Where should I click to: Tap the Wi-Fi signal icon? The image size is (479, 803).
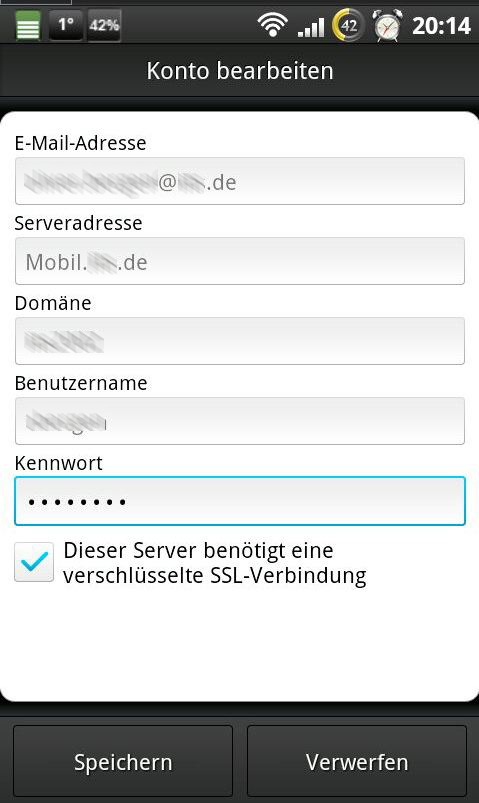click(x=272, y=25)
